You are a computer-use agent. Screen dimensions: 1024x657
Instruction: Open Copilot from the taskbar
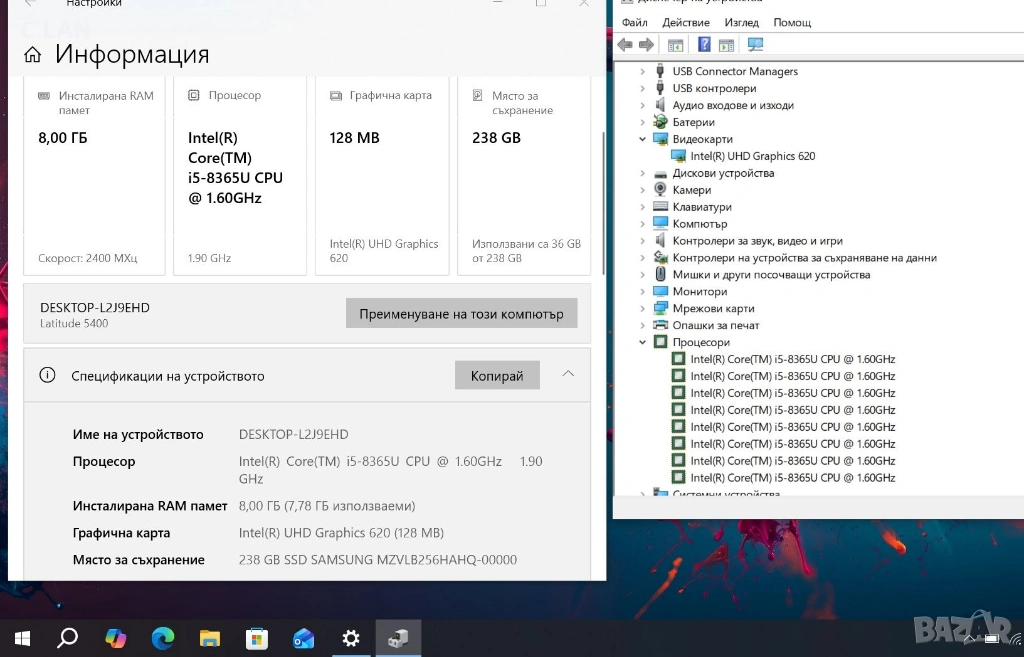click(116, 637)
